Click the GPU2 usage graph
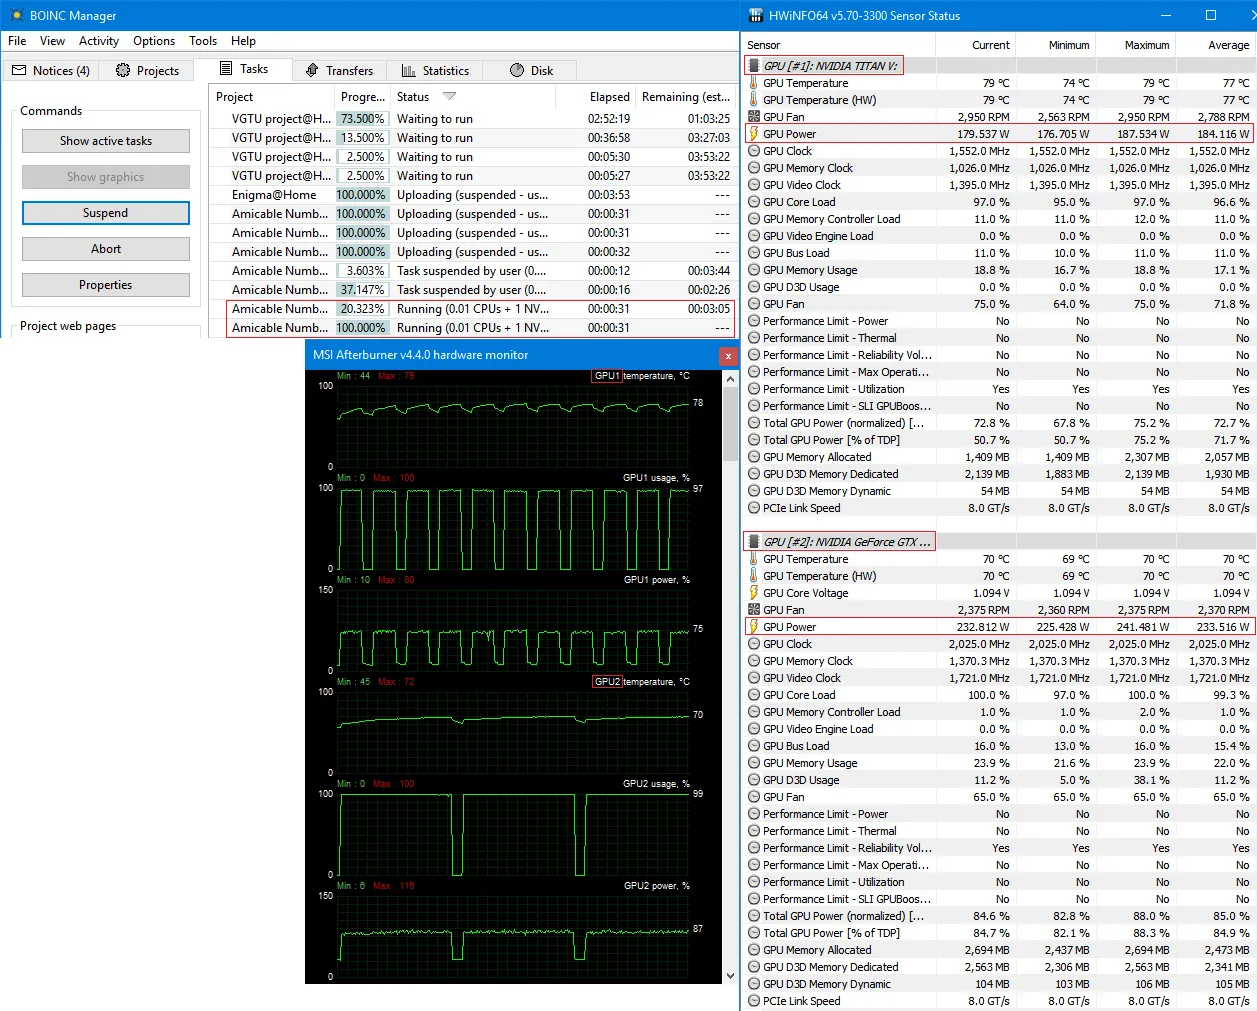 513,834
